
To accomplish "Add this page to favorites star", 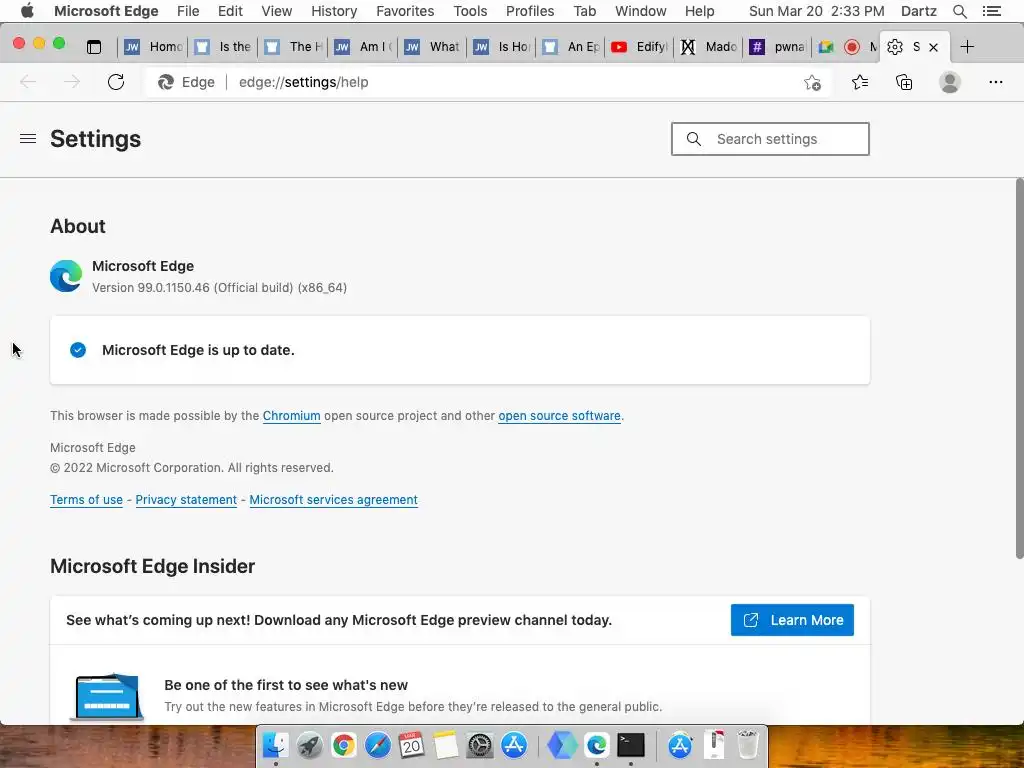I will (812, 82).
